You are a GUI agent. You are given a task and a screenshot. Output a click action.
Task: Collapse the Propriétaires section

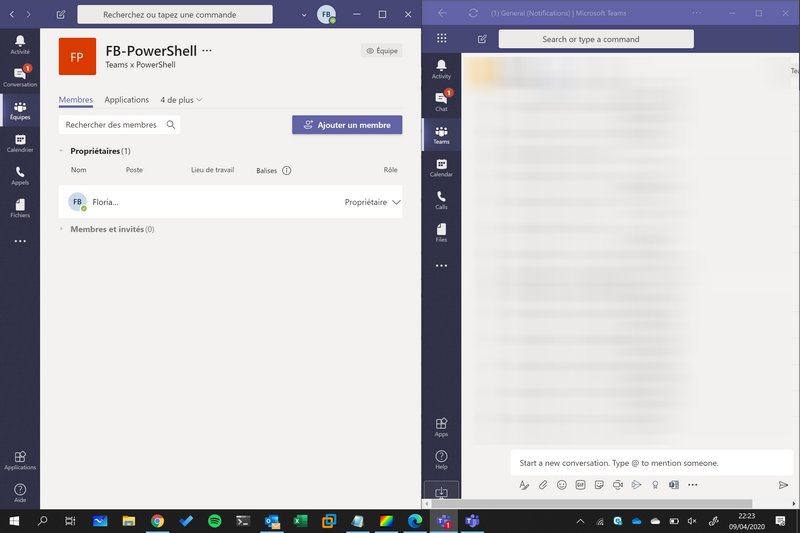(62, 151)
